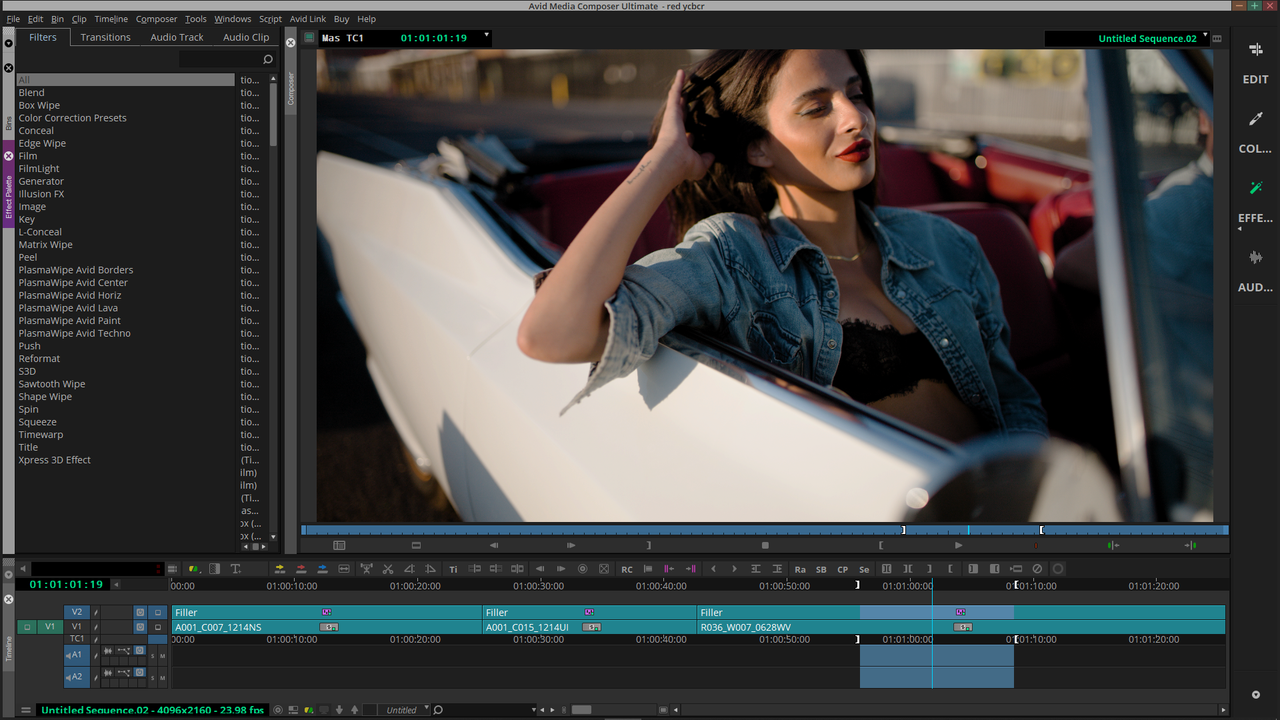Image resolution: width=1280 pixels, height=720 pixels.
Task: Open the Audio workspace waveform icon
Action: coord(1255,257)
